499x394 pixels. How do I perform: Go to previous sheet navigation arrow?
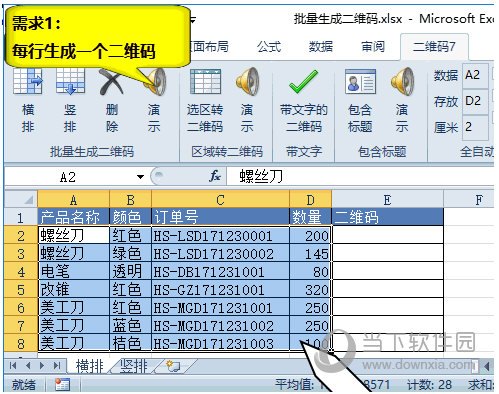point(28,366)
